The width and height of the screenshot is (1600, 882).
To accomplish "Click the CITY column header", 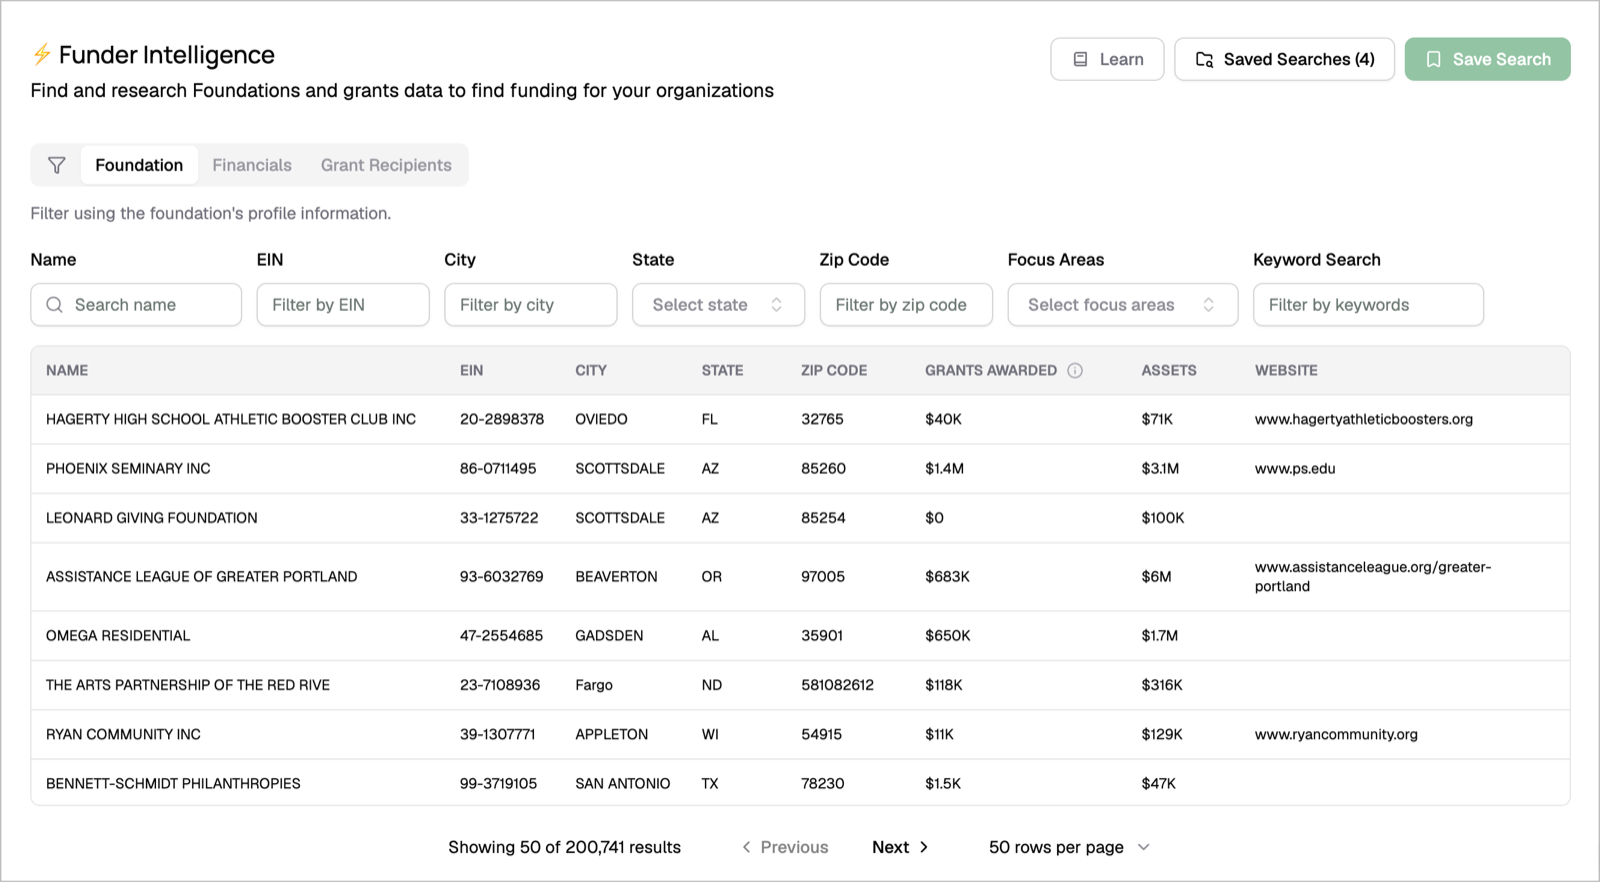I will (591, 370).
